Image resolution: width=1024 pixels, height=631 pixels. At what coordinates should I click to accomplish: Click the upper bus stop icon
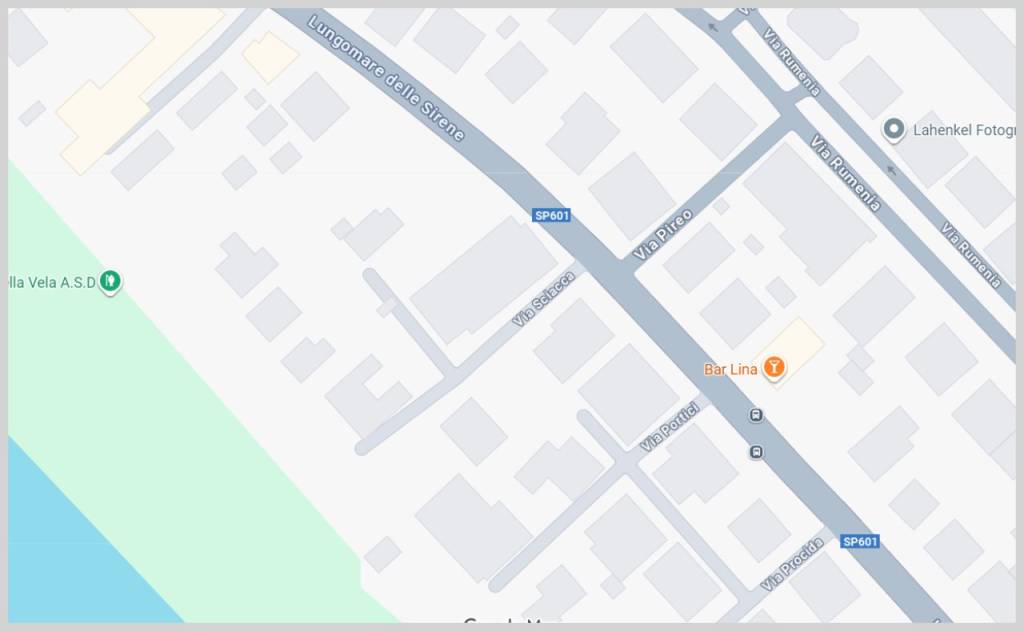click(x=756, y=415)
